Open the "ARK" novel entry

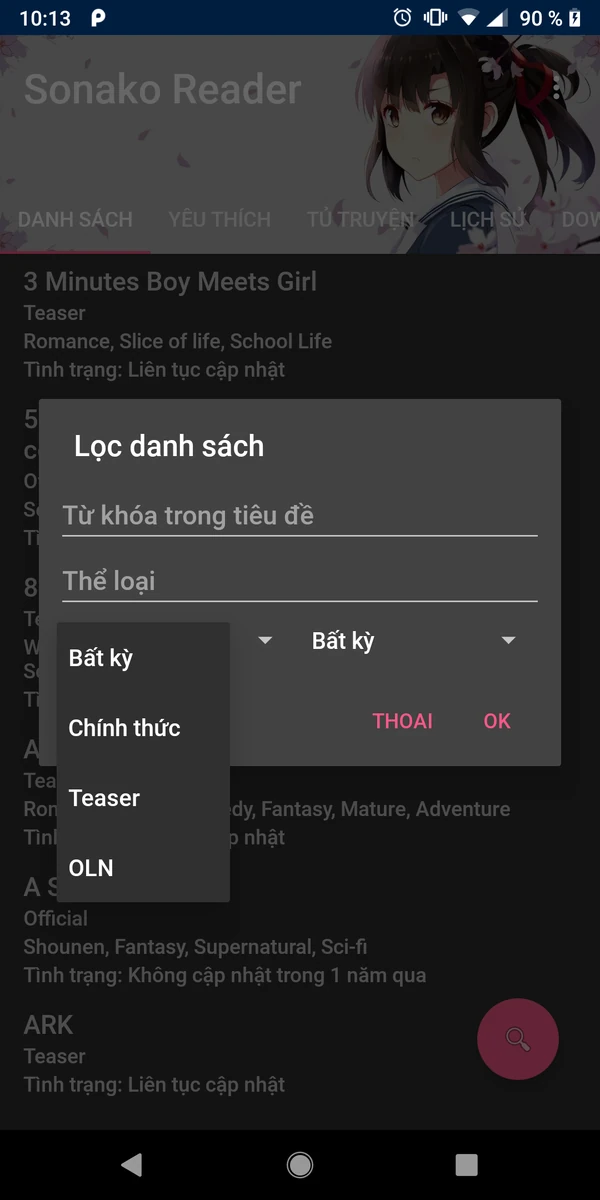(x=46, y=1024)
